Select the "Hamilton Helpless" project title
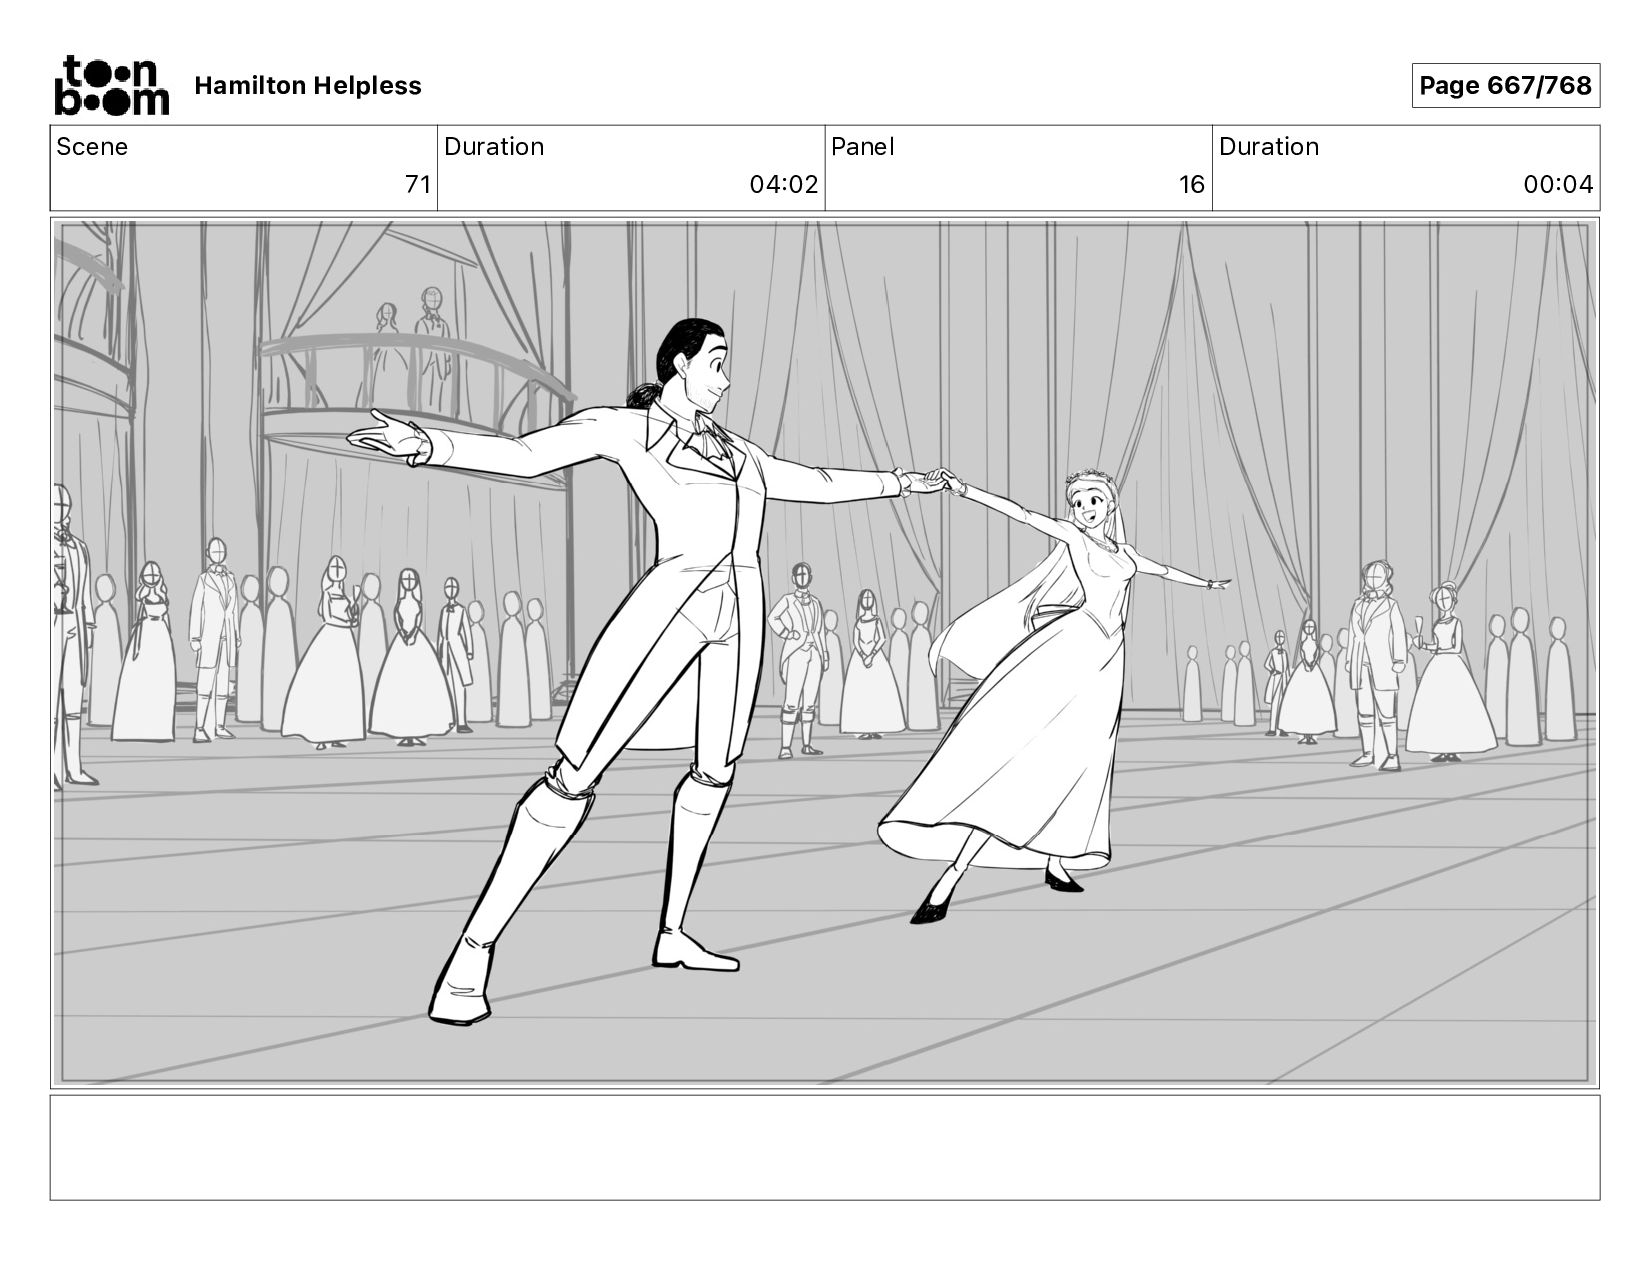Screen dimensions: 1650x1275 [x=308, y=86]
